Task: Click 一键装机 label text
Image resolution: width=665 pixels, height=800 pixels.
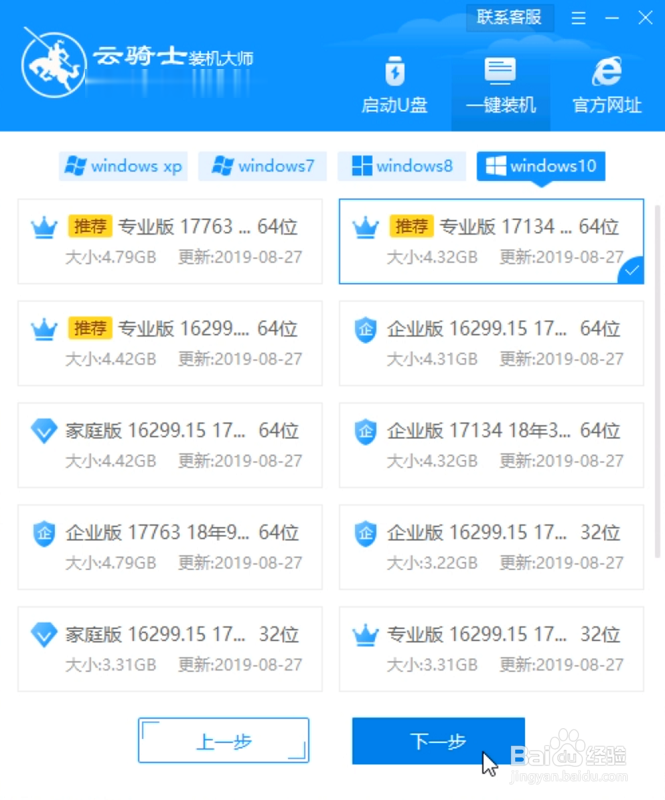Action: pos(501,105)
